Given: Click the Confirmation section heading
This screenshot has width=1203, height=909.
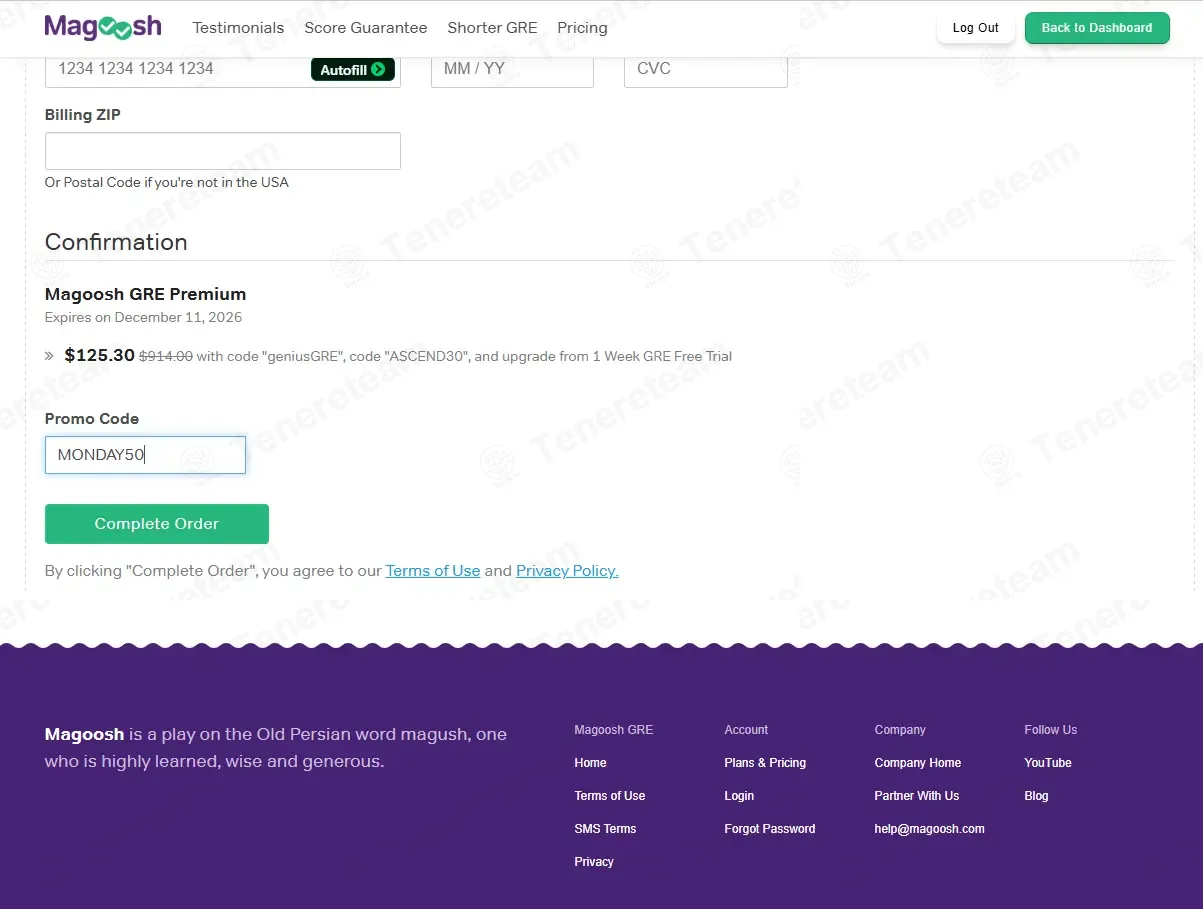Looking at the screenshot, I should click(x=116, y=242).
